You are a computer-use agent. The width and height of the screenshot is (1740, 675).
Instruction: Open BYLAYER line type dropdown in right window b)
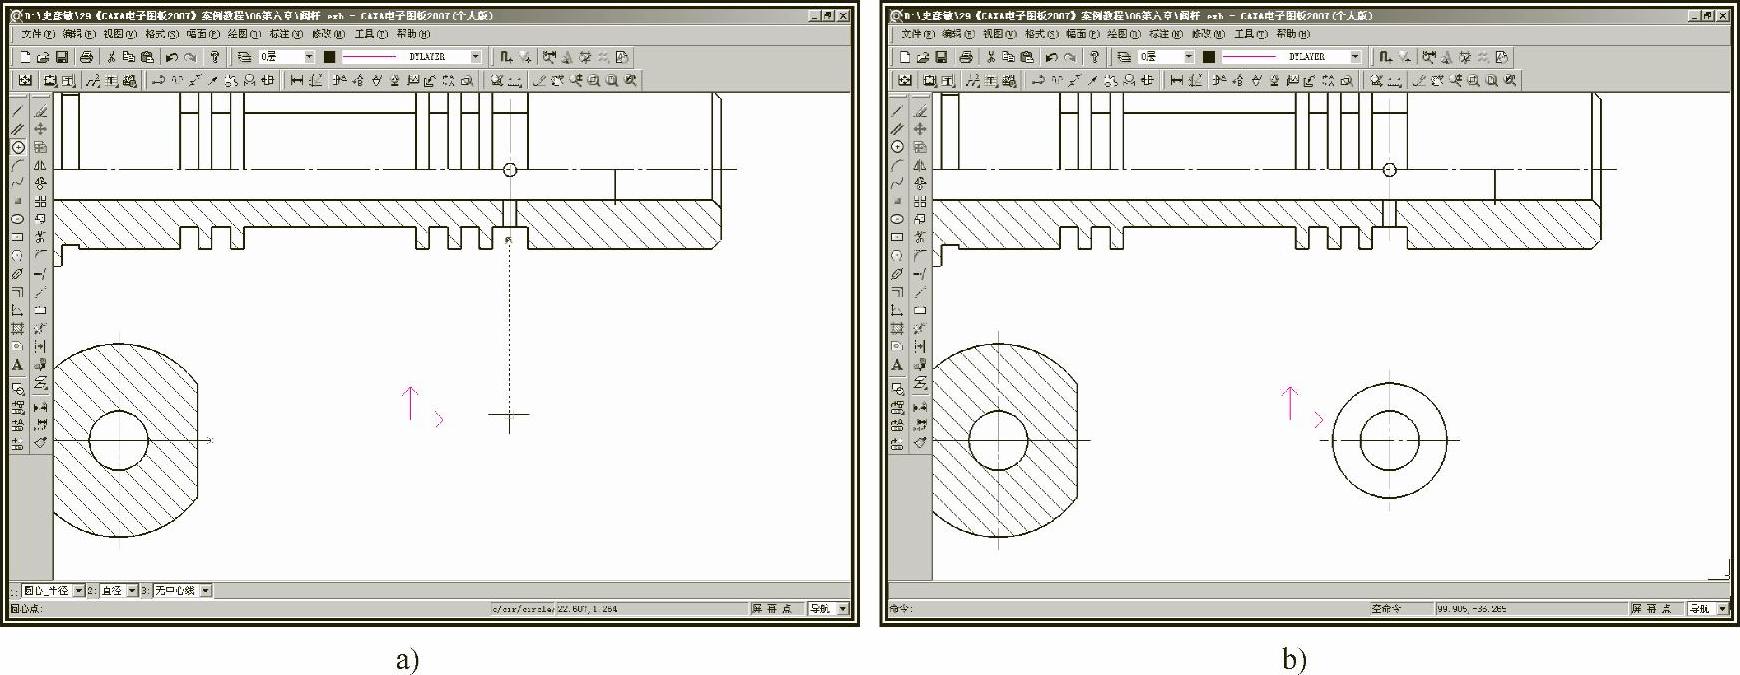[x=1355, y=57]
